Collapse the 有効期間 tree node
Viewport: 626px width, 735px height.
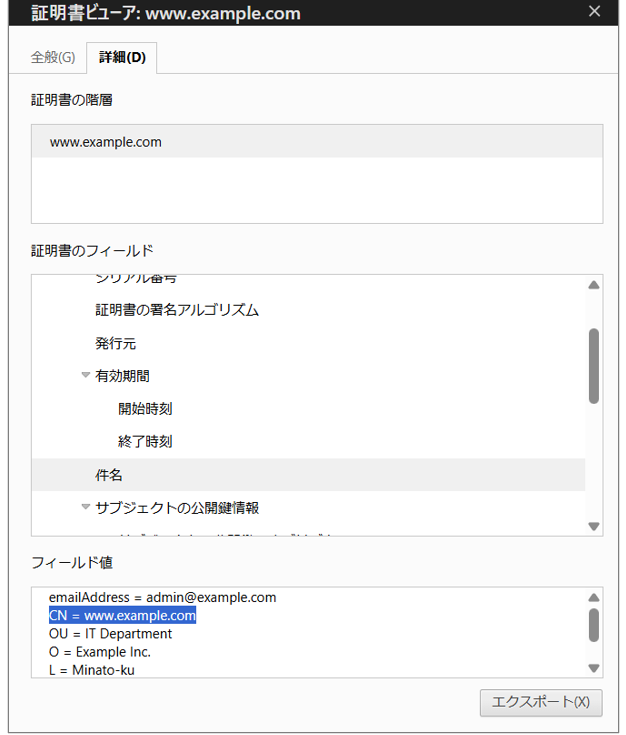pos(85,375)
